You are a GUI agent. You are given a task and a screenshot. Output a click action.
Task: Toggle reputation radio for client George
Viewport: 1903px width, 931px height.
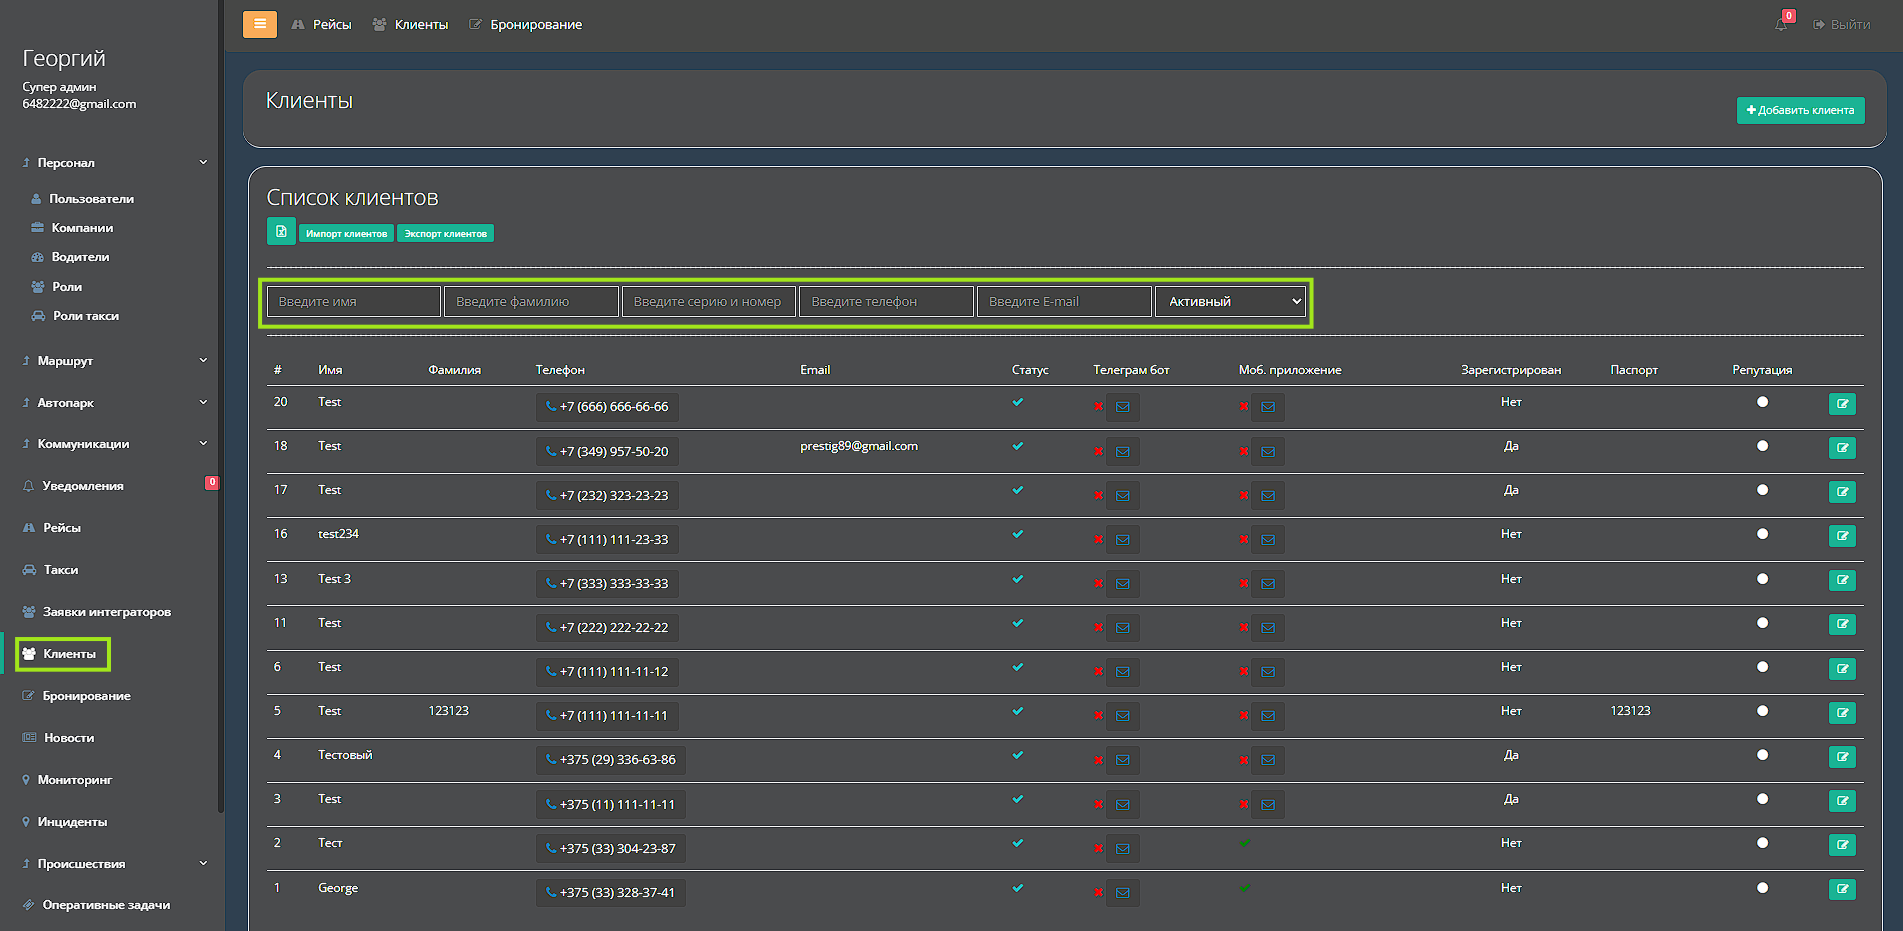[1762, 888]
